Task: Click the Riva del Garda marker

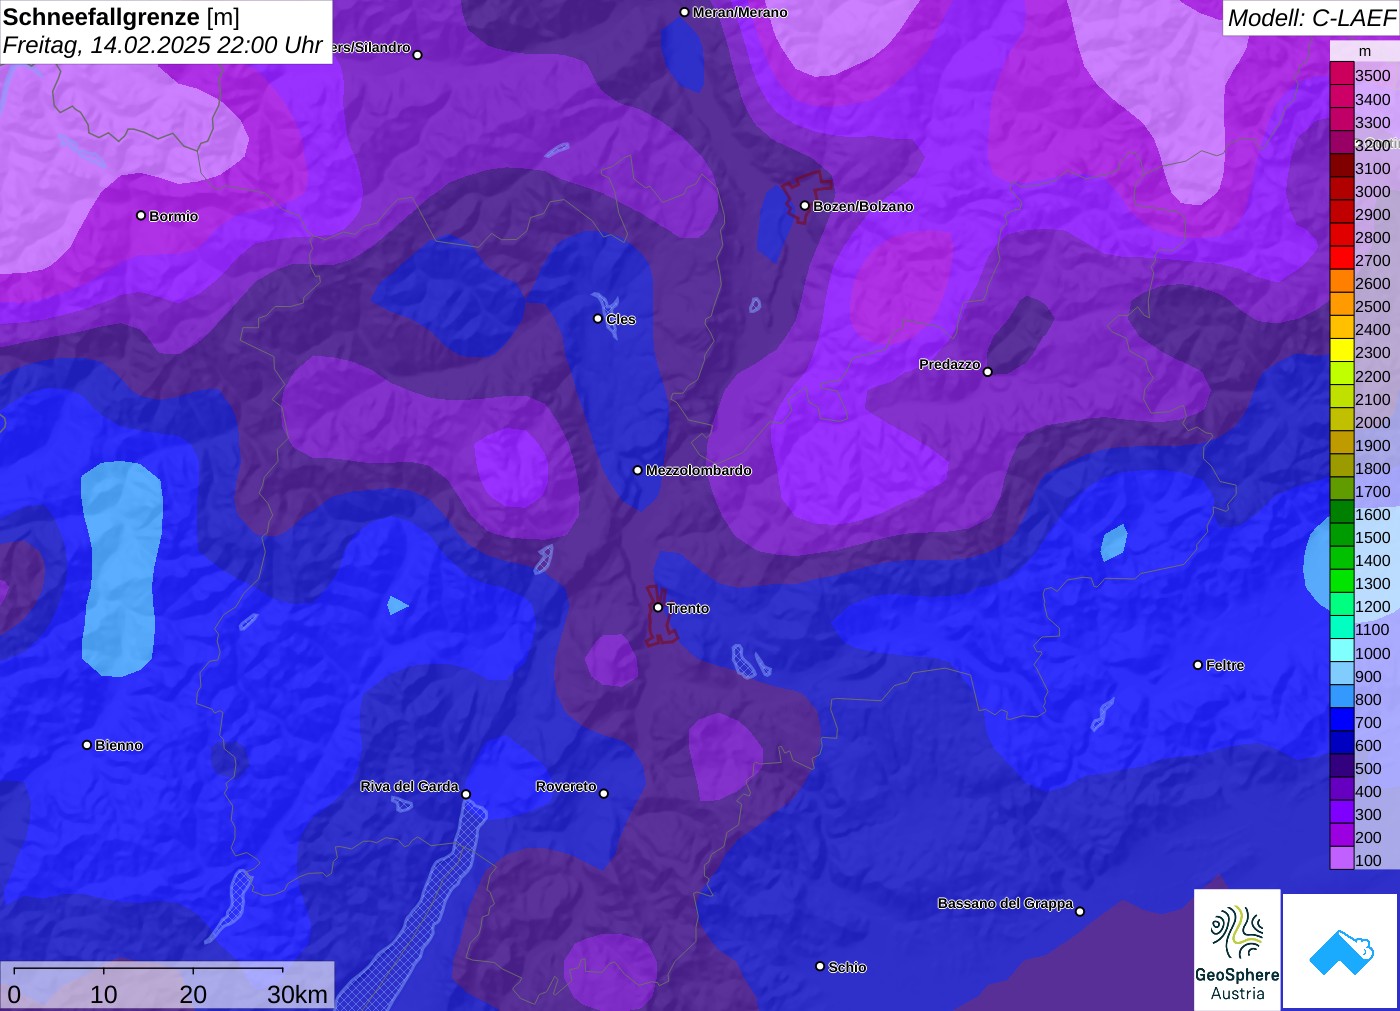Action: (x=466, y=794)
